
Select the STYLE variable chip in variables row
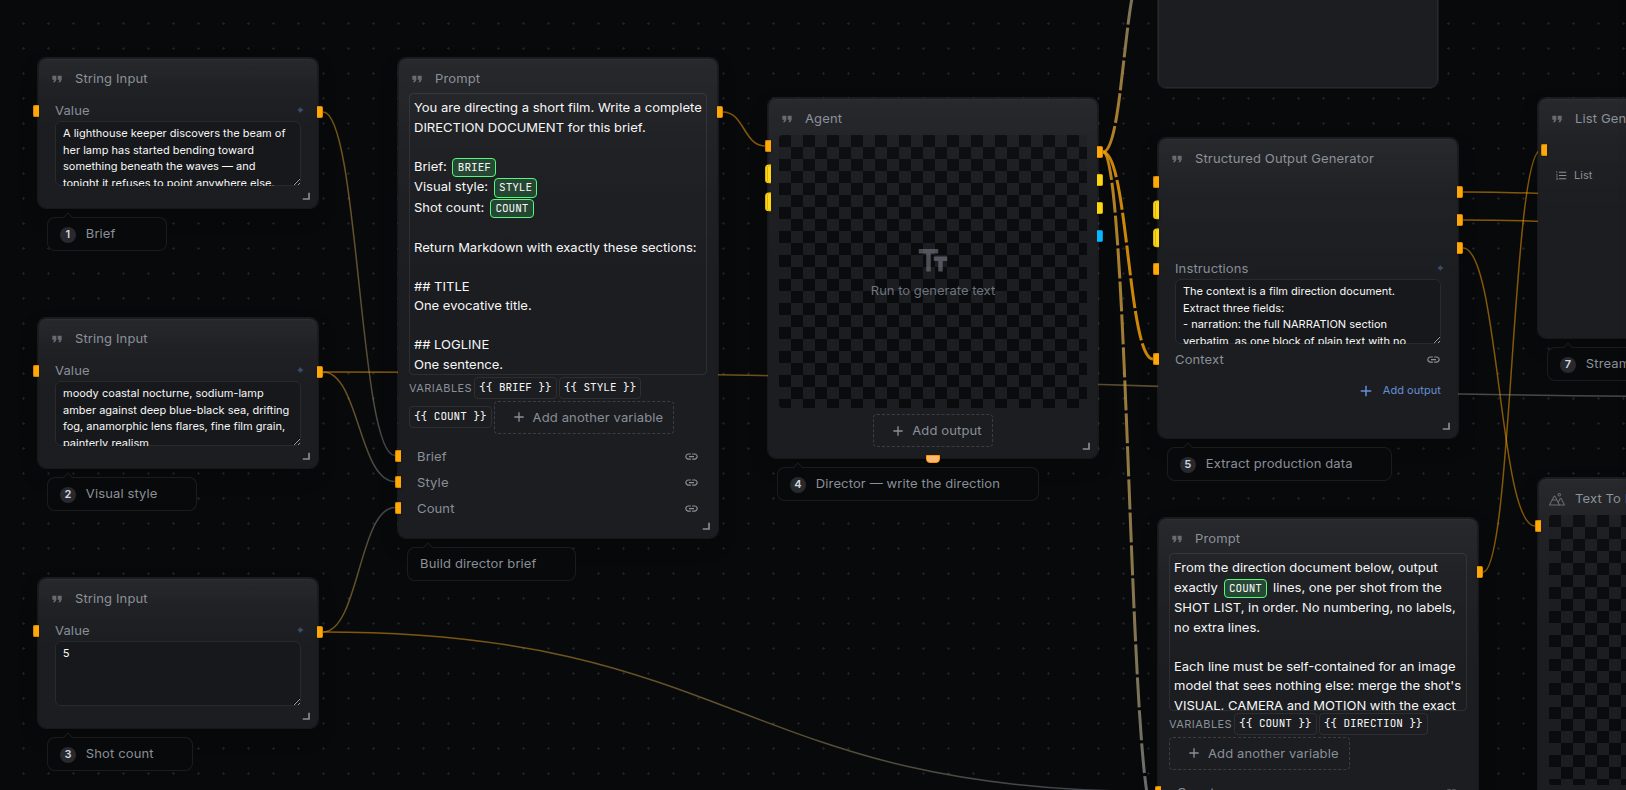click(x=600, y=387)
